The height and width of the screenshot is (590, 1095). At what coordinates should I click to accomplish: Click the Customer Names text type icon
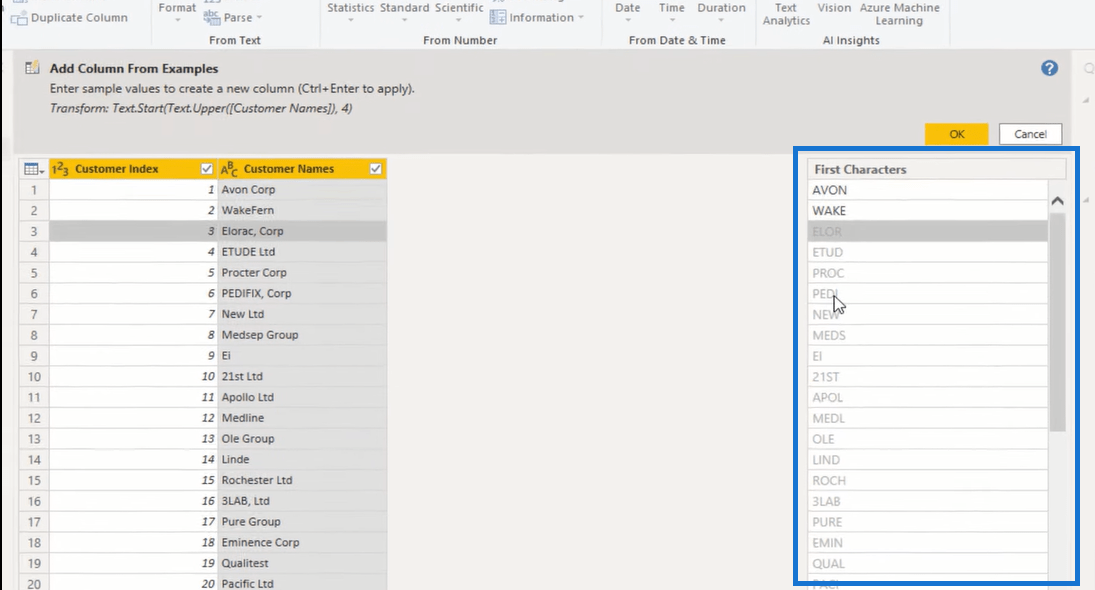[x=229, y=169]
